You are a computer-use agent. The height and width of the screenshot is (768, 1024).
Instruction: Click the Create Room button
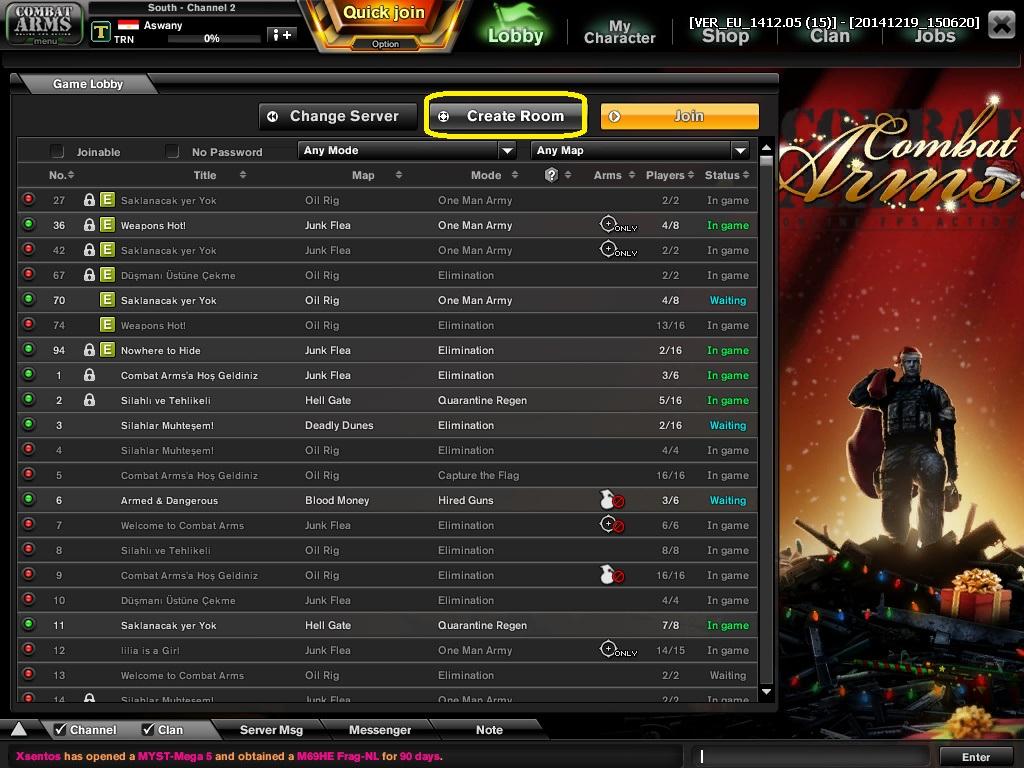point(505,116)
